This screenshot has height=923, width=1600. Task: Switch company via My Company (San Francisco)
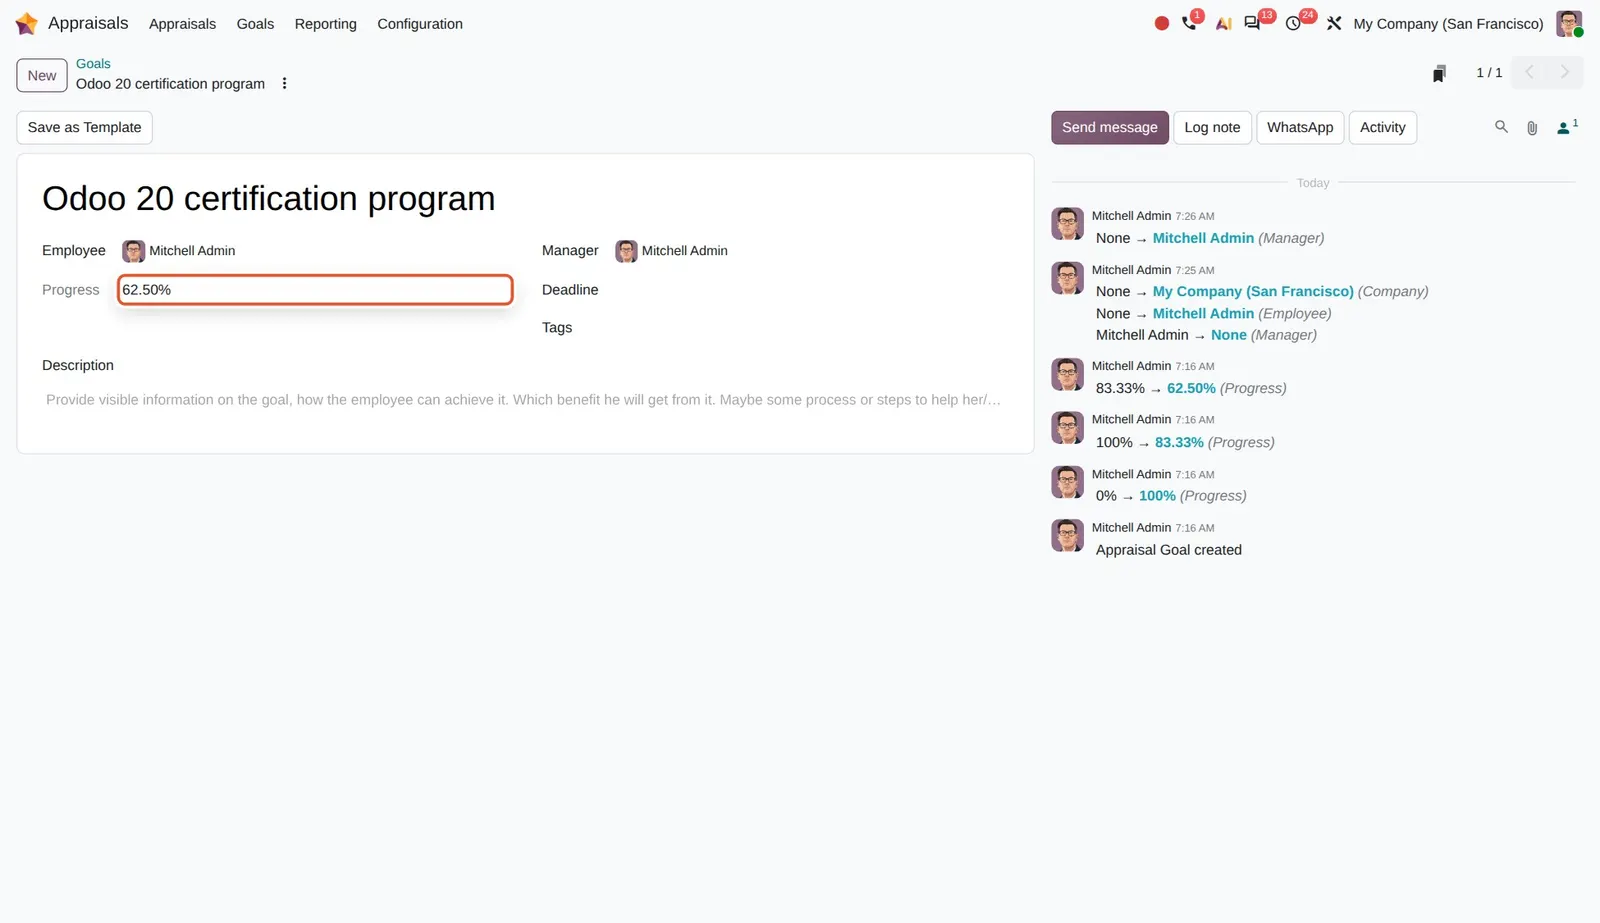coord(1448,24)
